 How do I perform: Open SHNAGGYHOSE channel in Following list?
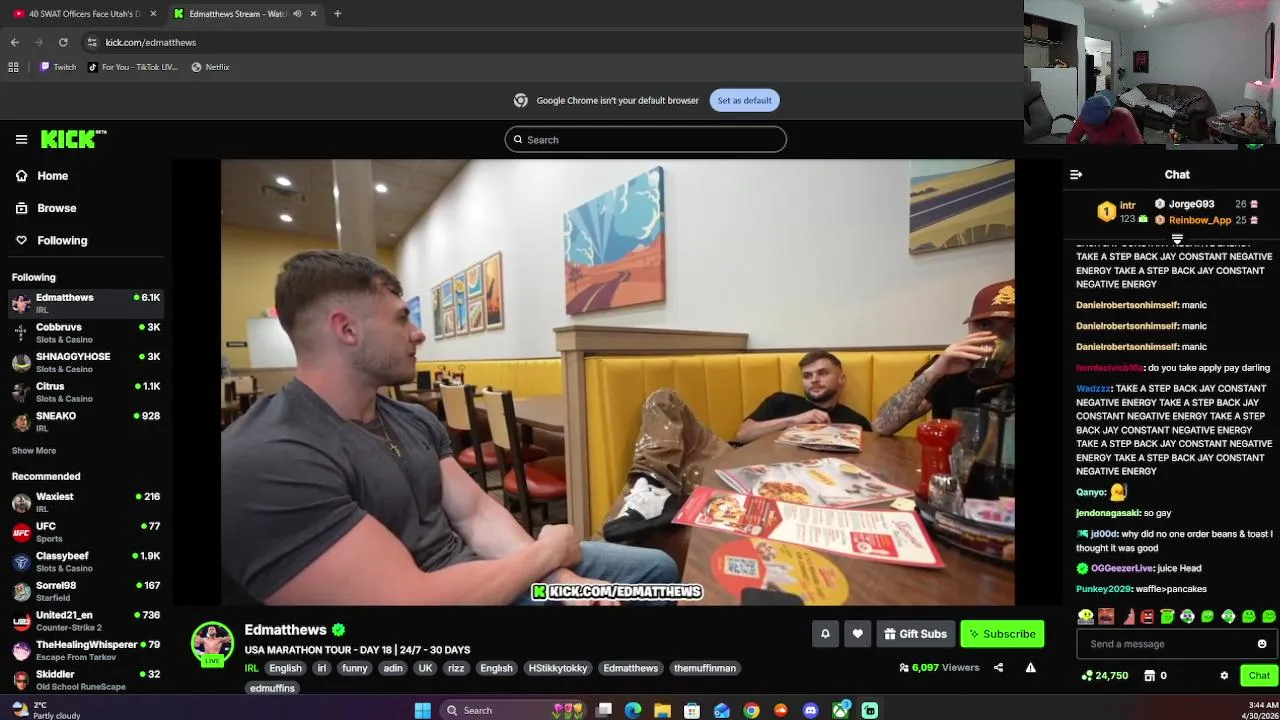[x=86, y=362]
